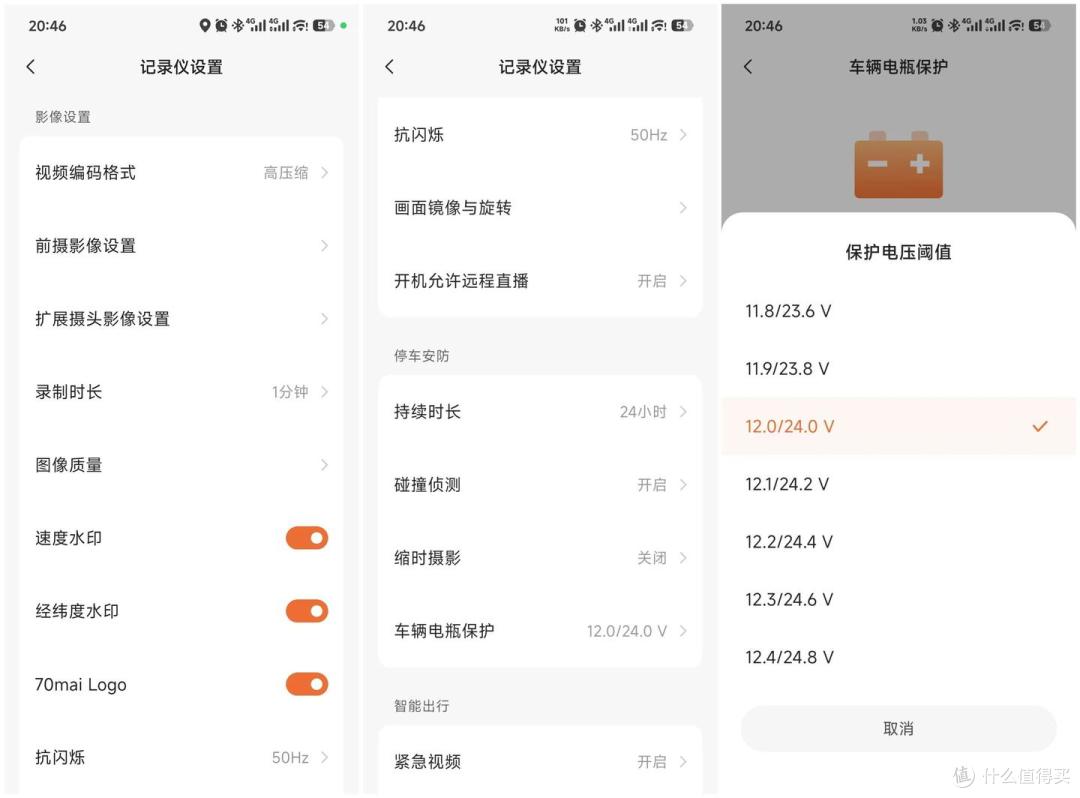Select the 12.1/24.2 V threshold

coord(898,484)
